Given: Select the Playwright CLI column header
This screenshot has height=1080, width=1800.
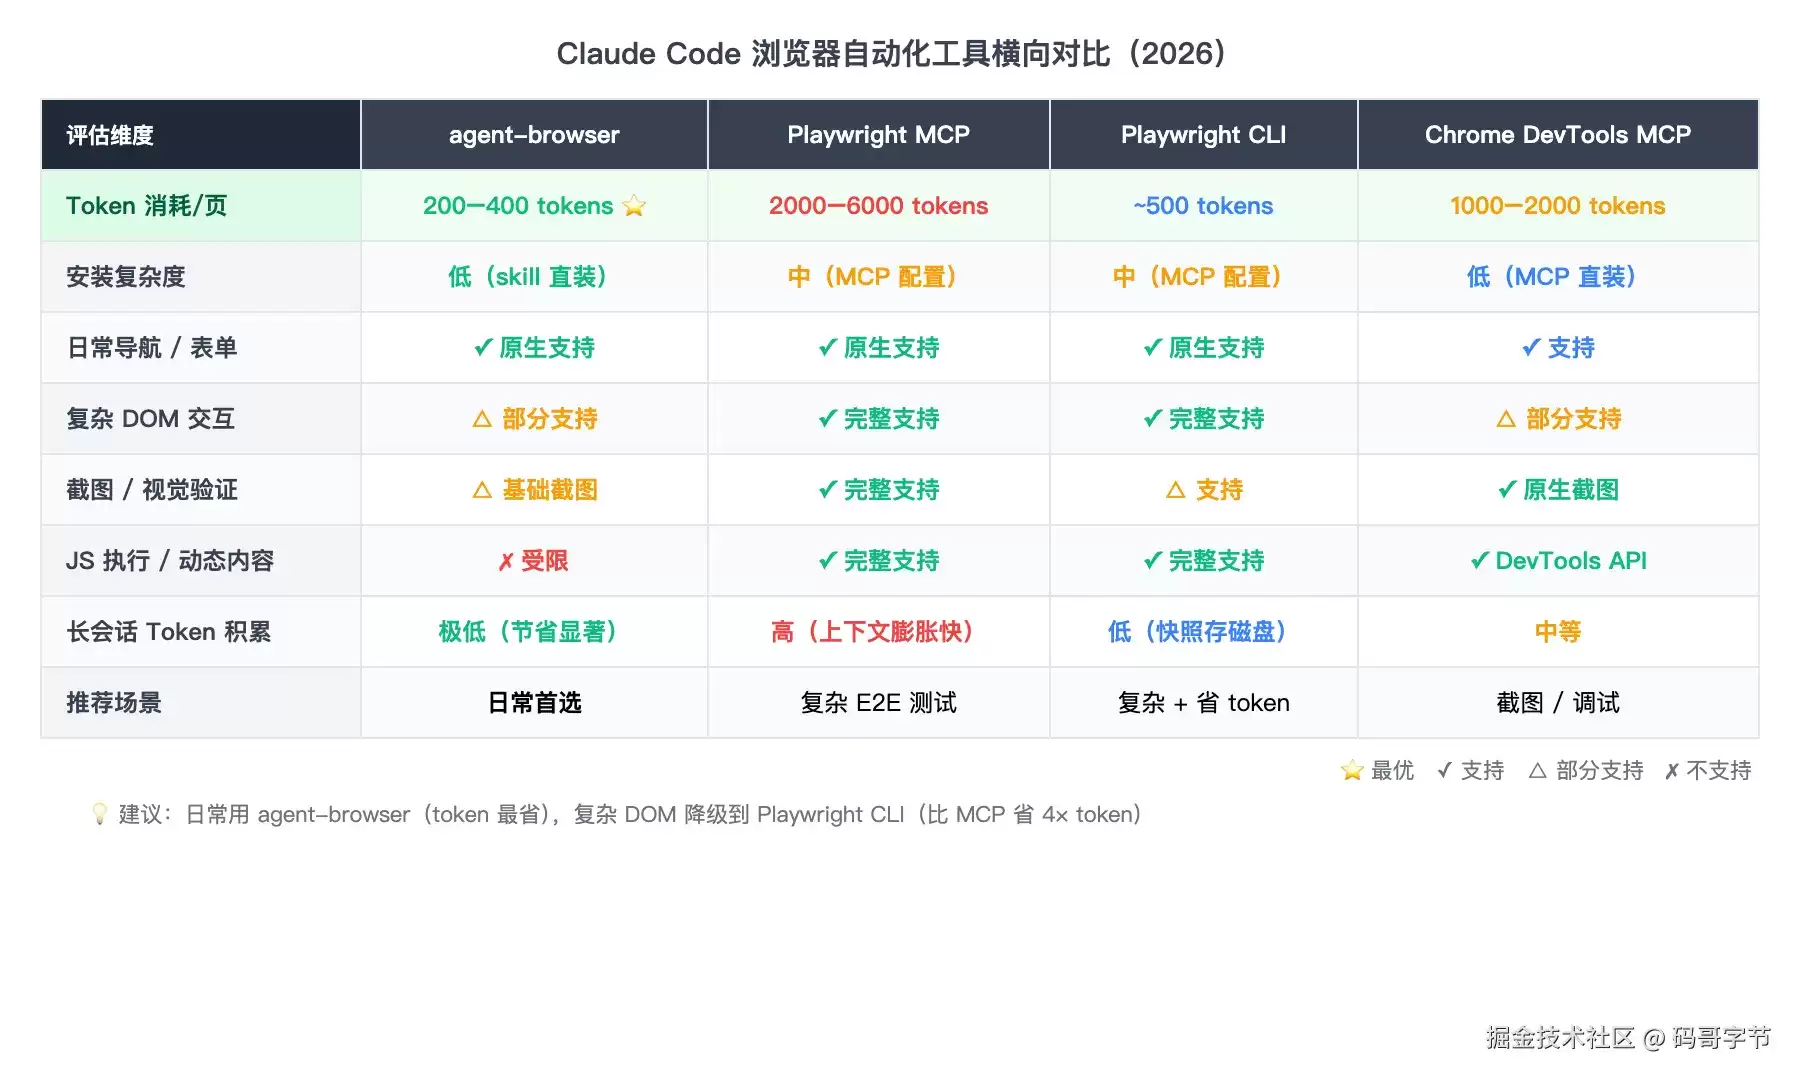Looking at the screenshot, I should click(x=1203, y=135).
